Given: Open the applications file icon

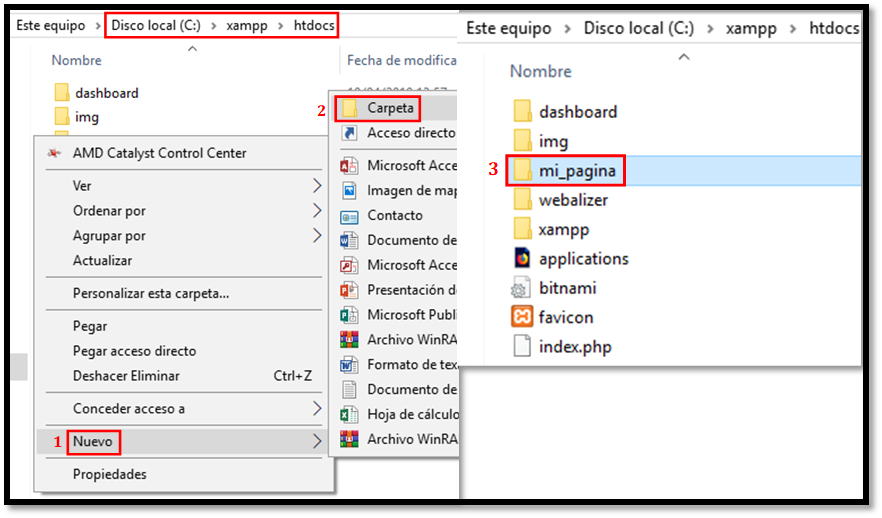Looking at the screenshot, I should point(522,258).
